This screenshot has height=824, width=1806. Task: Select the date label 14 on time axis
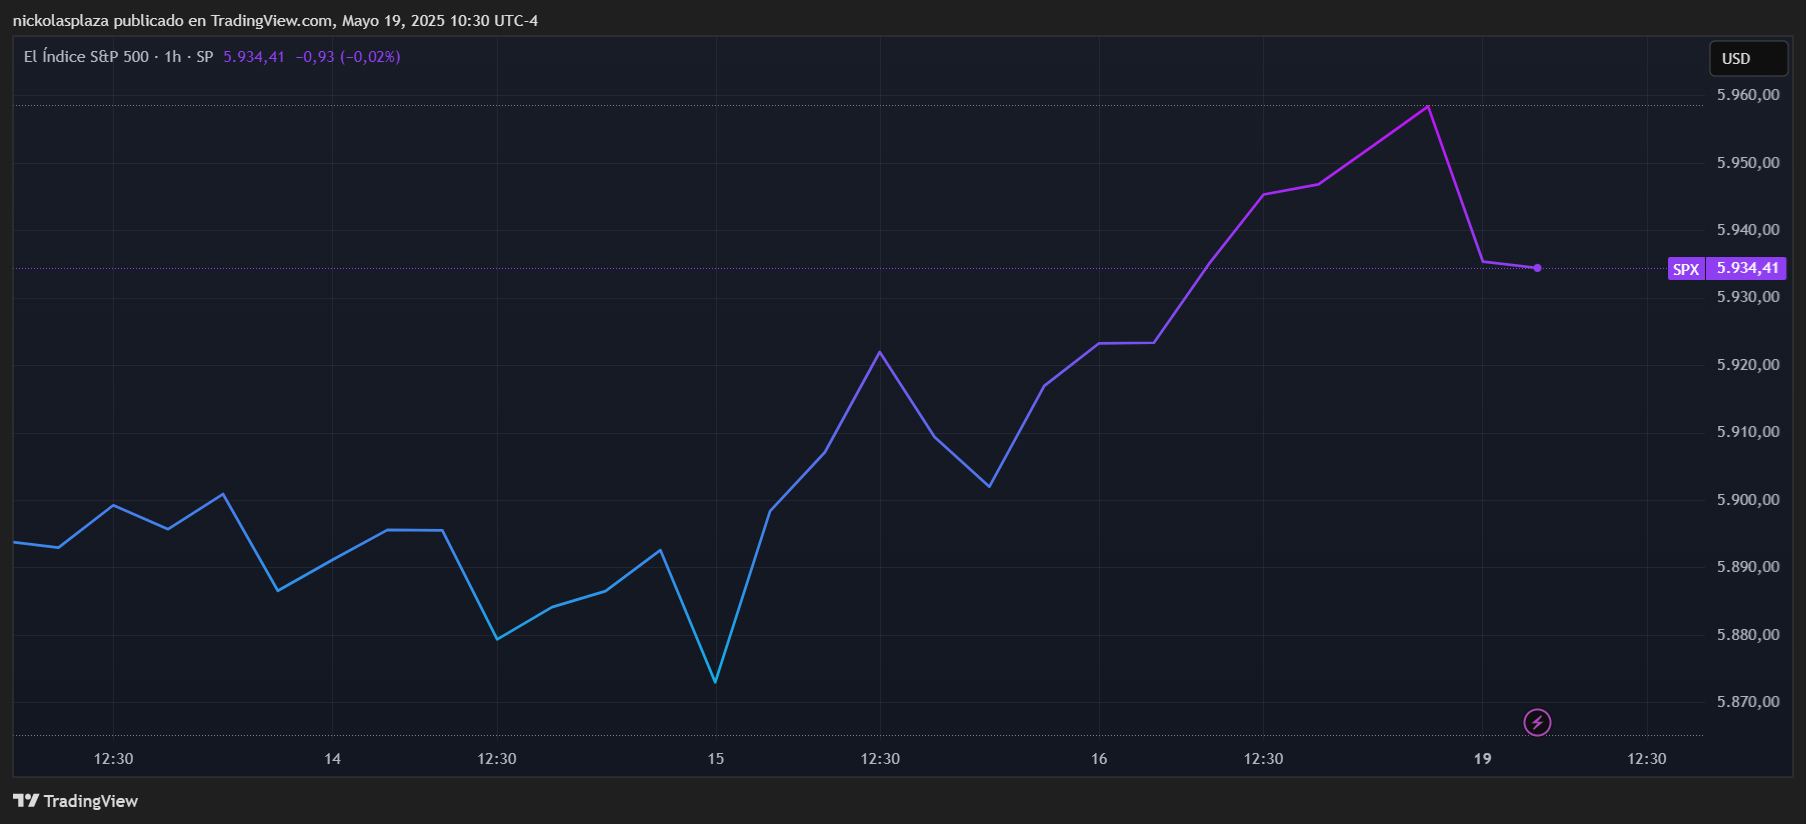333,759
